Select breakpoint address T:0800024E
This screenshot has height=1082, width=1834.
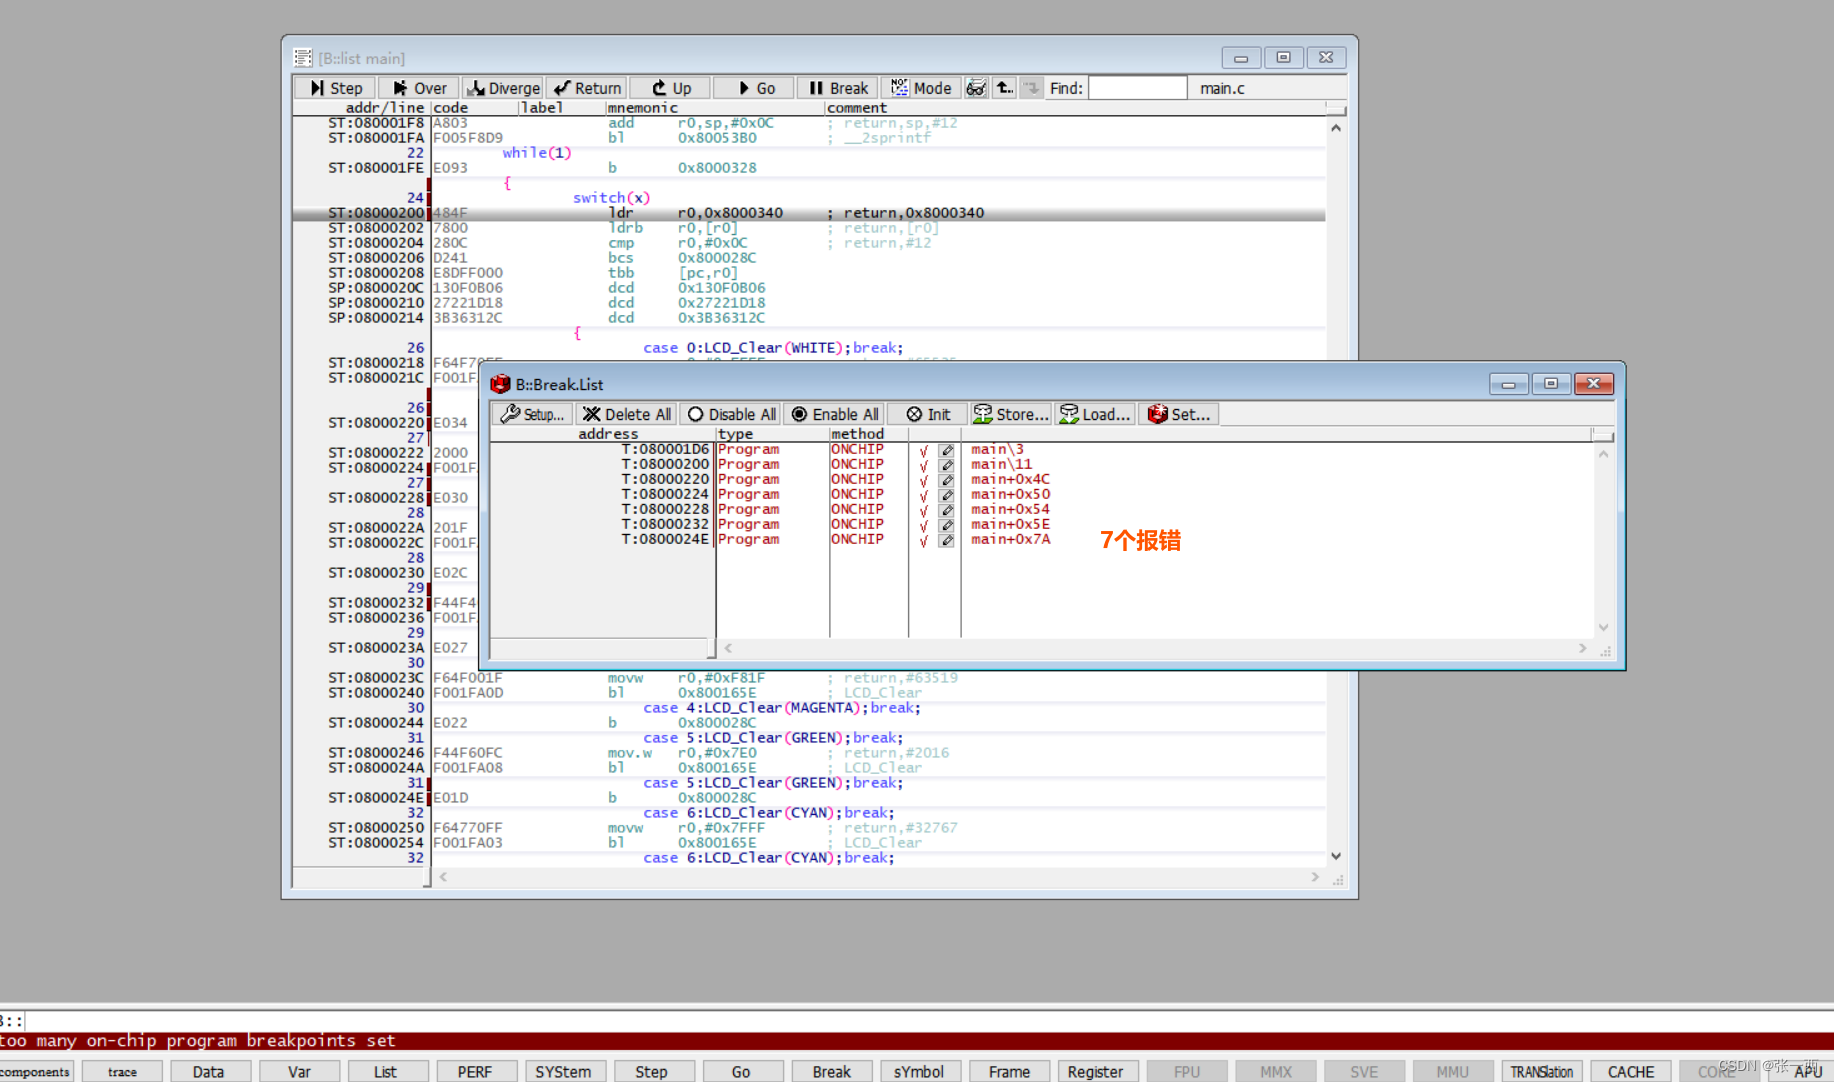pyautogui.click(x=664, y=539)
